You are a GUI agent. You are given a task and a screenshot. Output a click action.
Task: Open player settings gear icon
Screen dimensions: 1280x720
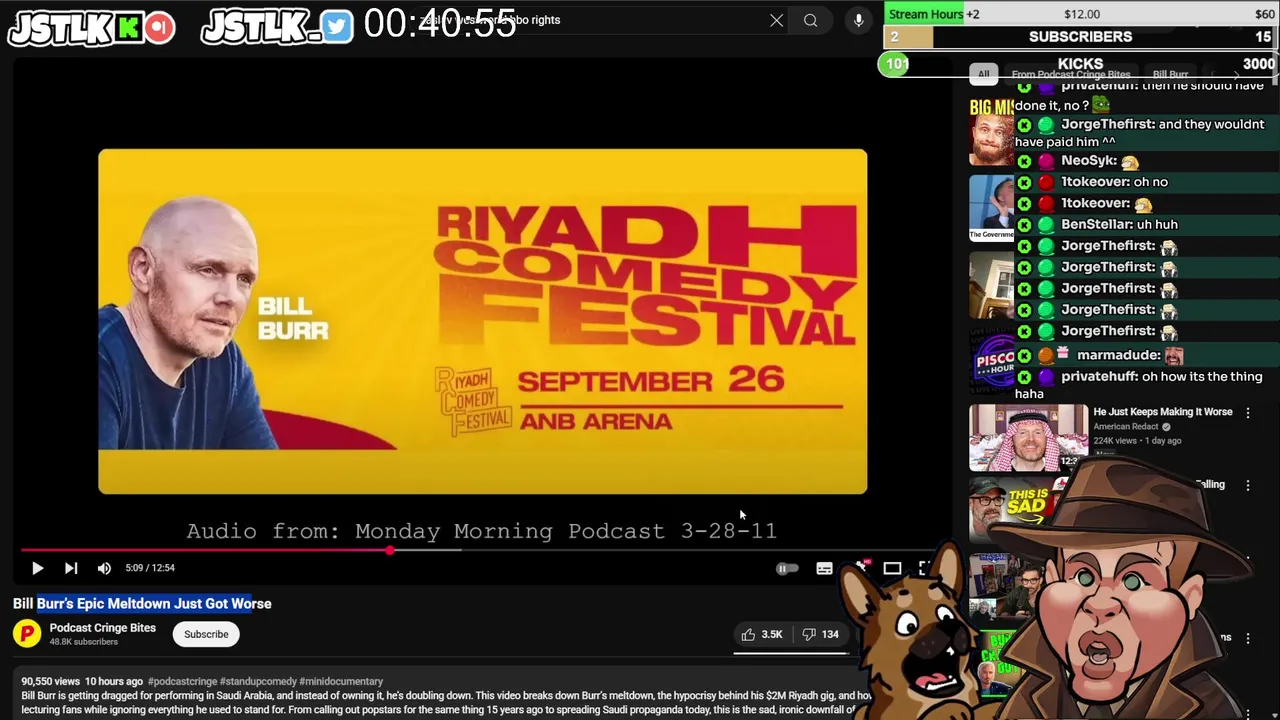pyautogui.click(x=859, y=568)
